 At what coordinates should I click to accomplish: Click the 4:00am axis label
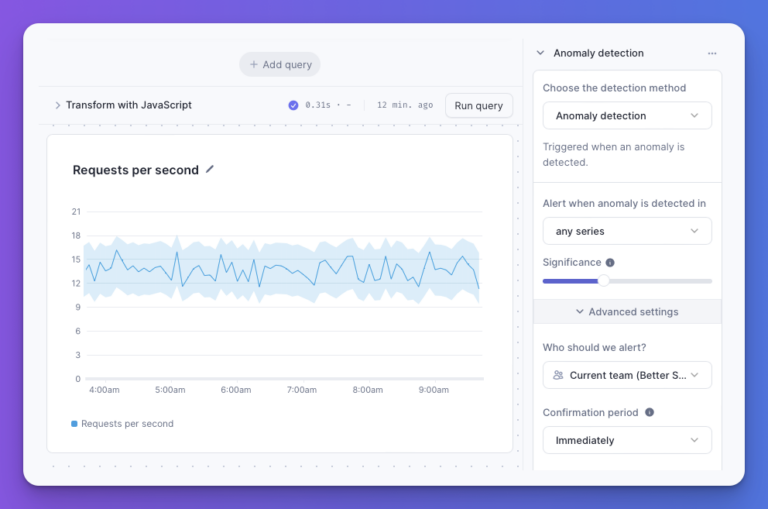(104, 390)
